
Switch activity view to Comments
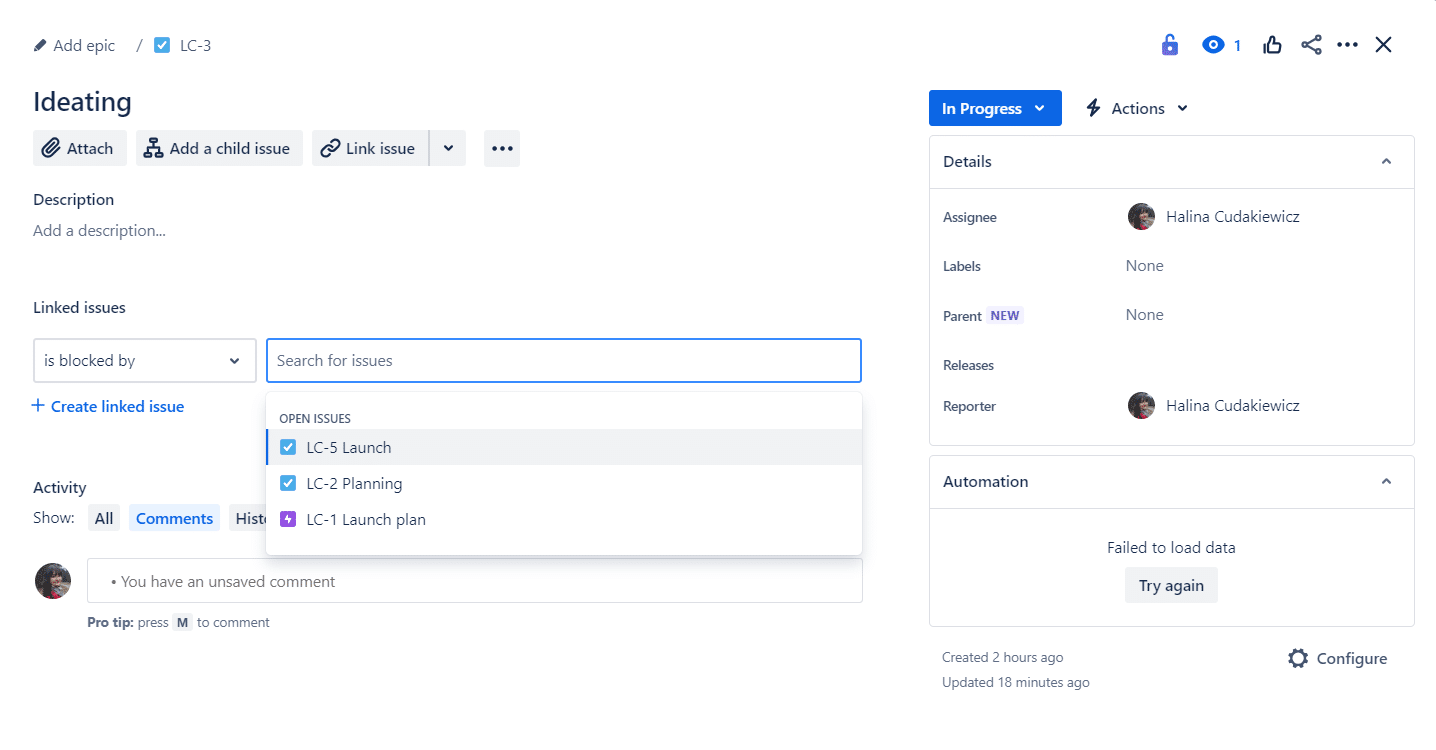pos(174,518)
